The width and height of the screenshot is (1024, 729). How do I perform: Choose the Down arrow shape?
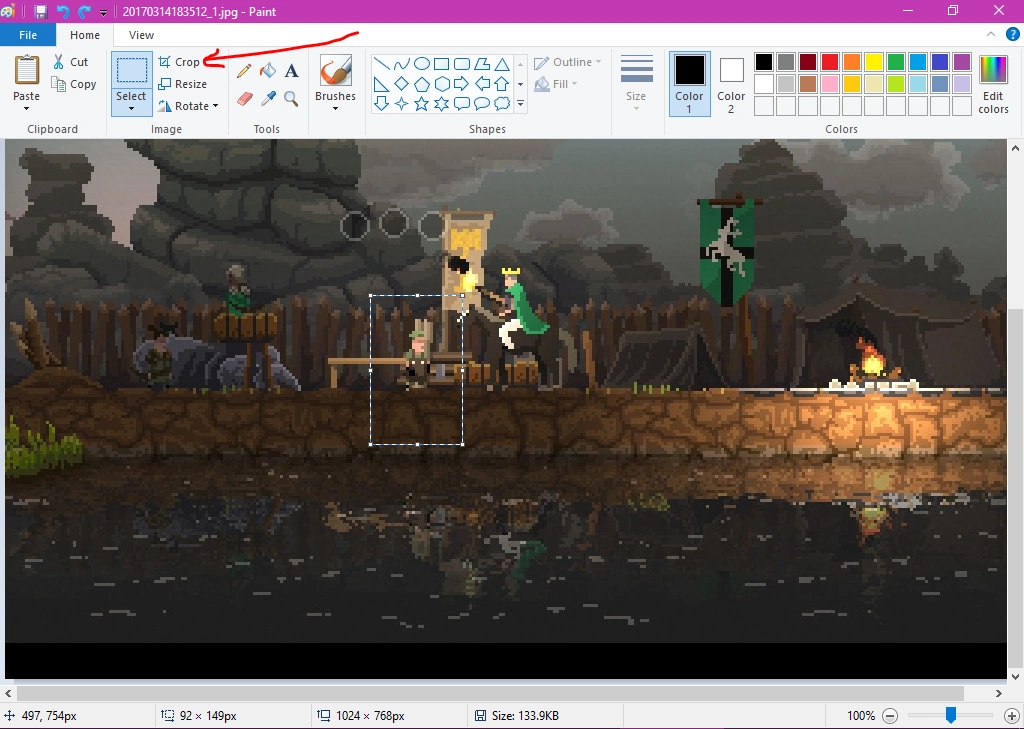[382, 103]
